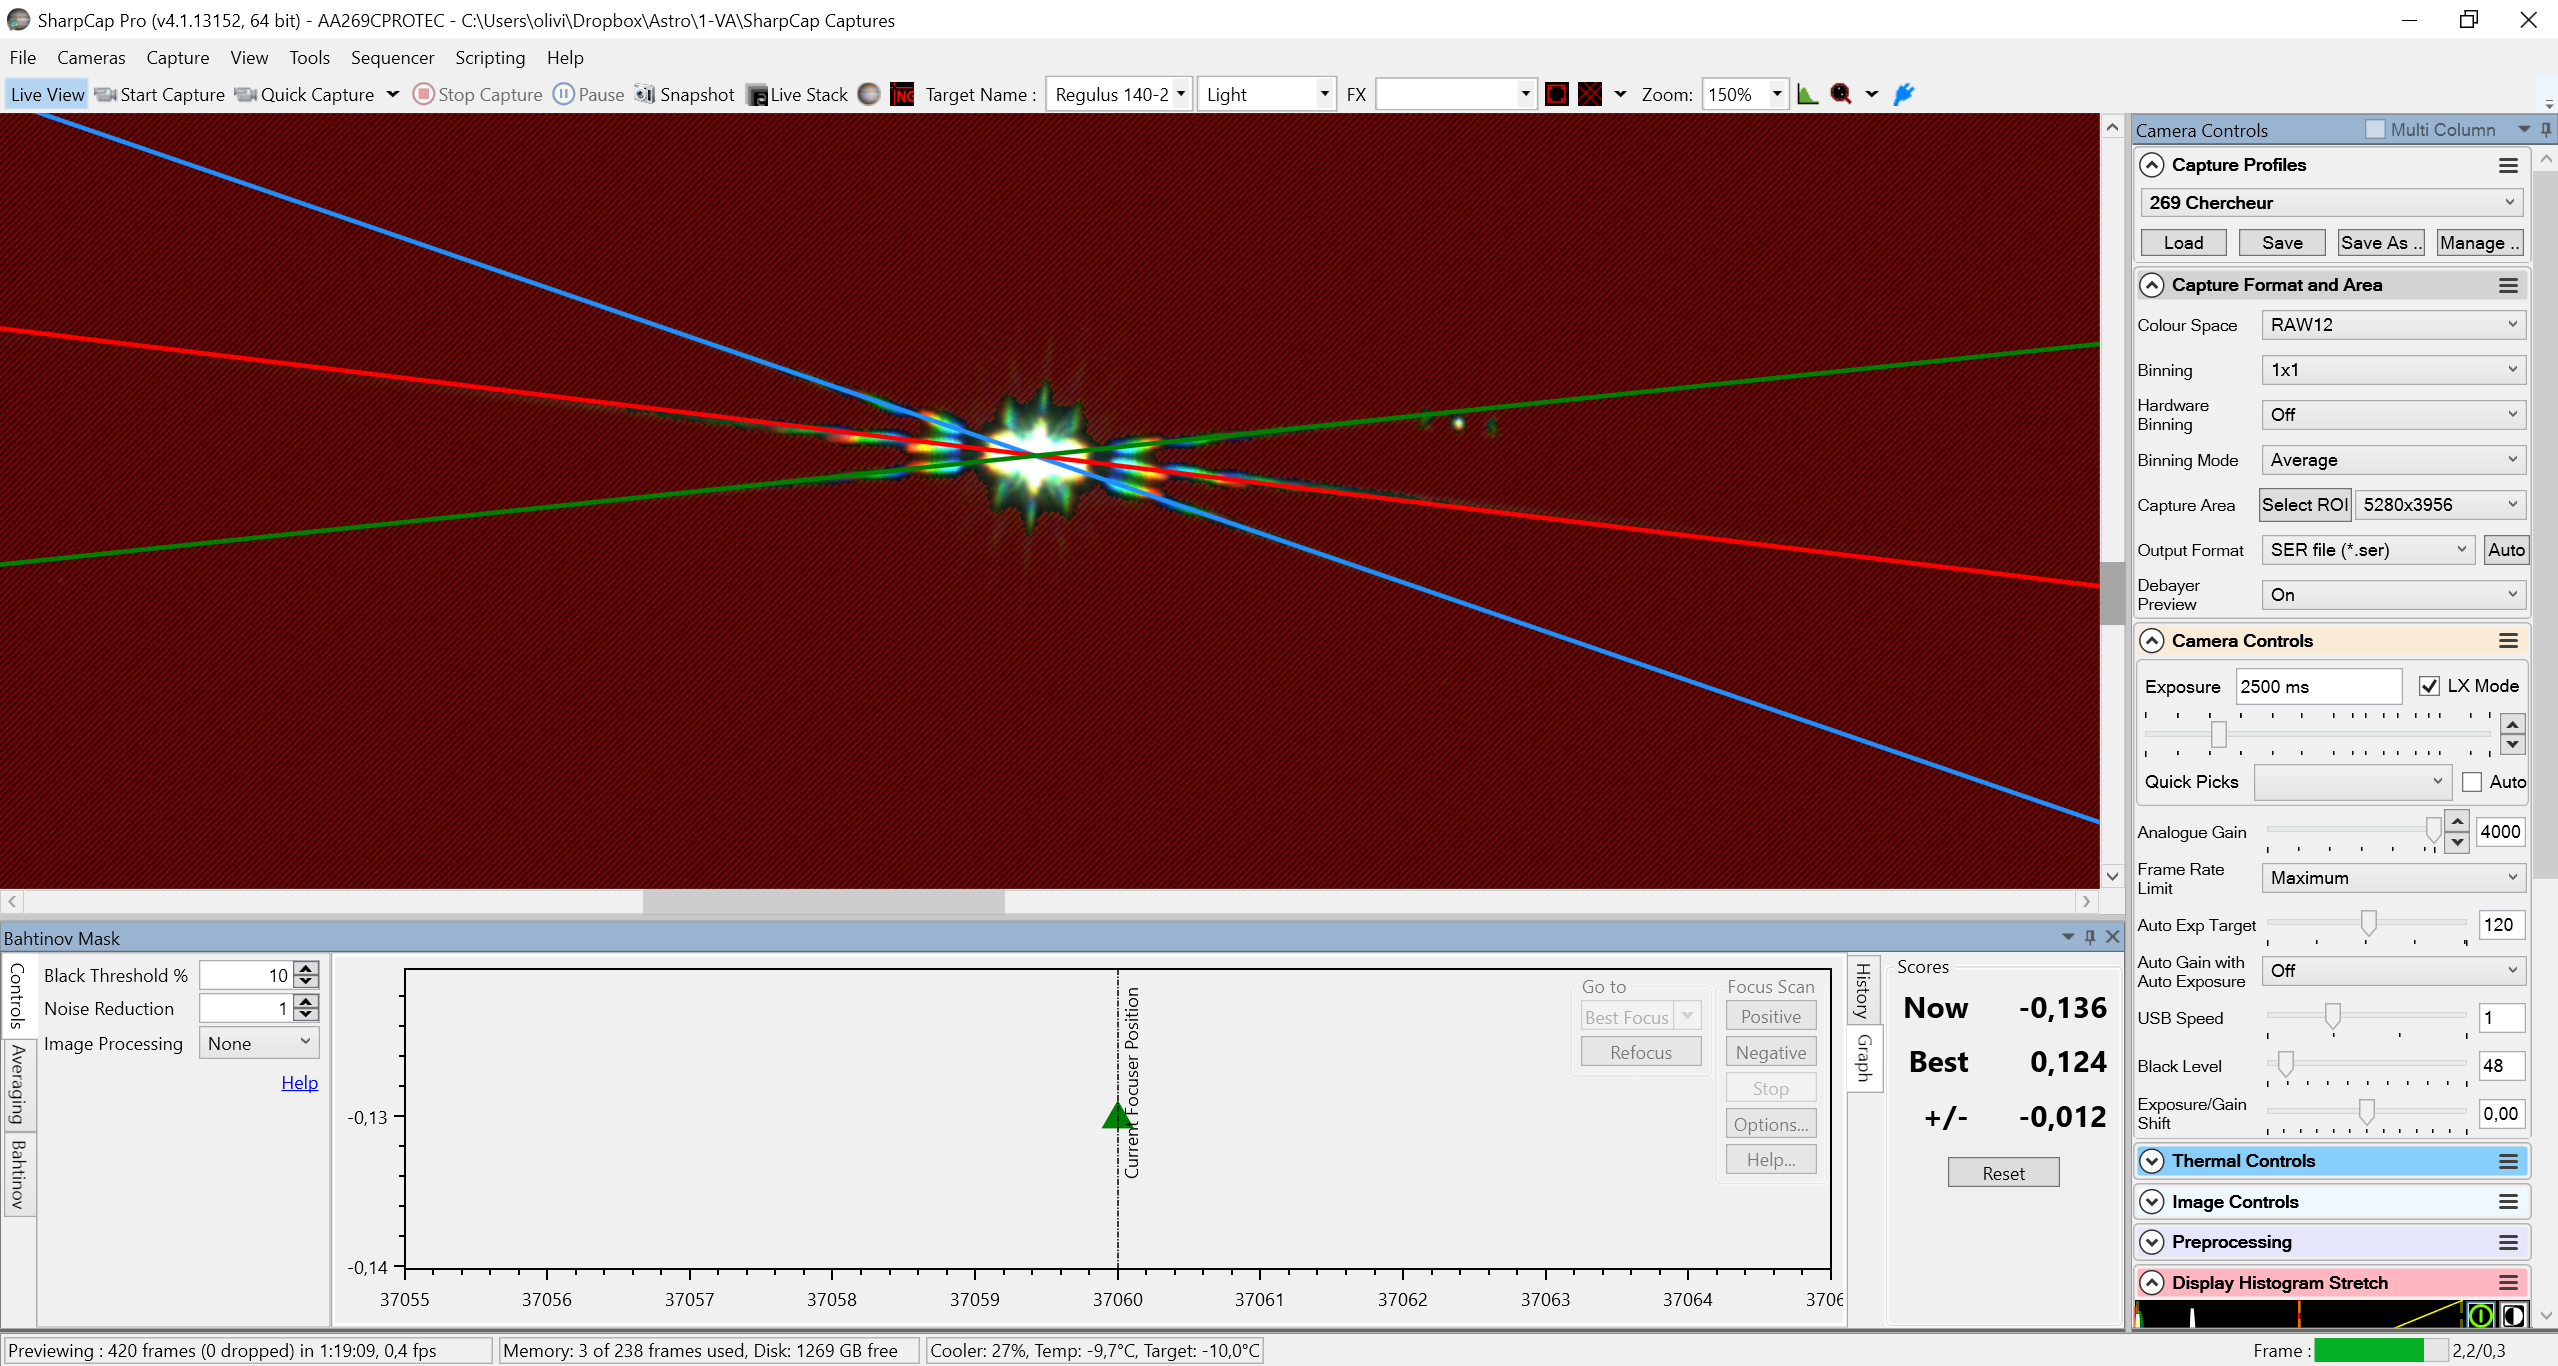Viewport: 2558px width, 1366px height.
Task: Expand the Image Controls section
Action: (x=2152, y=1202)
